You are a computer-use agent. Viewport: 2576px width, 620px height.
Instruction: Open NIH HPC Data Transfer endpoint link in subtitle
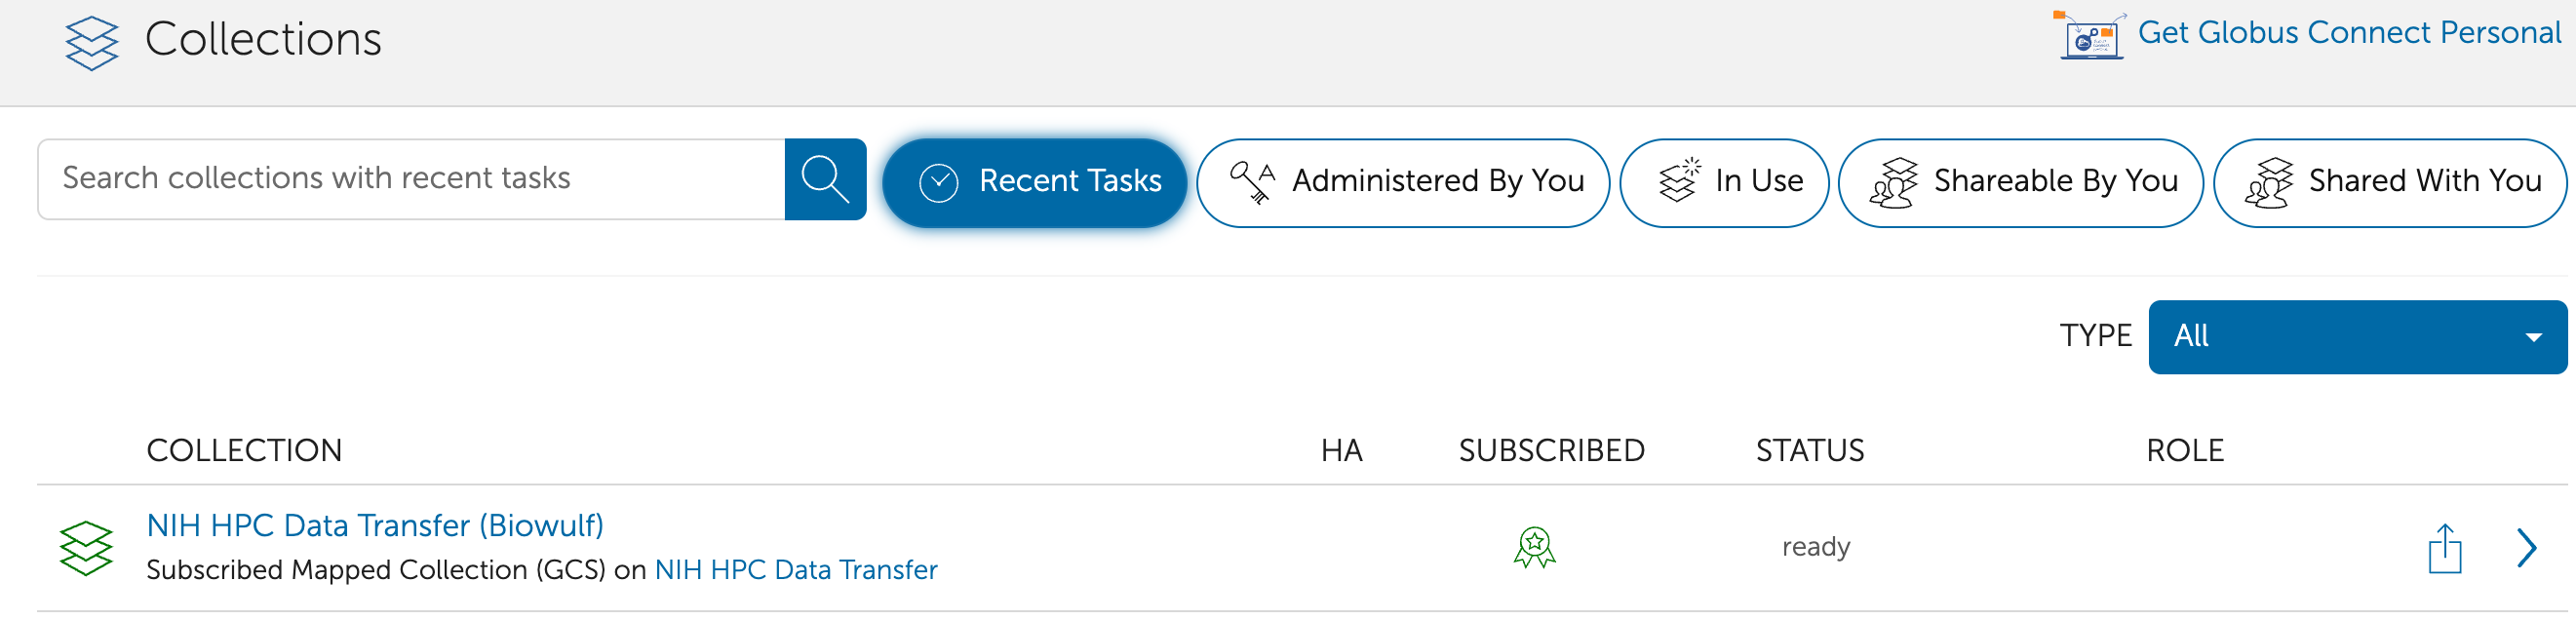coord(796,570)
